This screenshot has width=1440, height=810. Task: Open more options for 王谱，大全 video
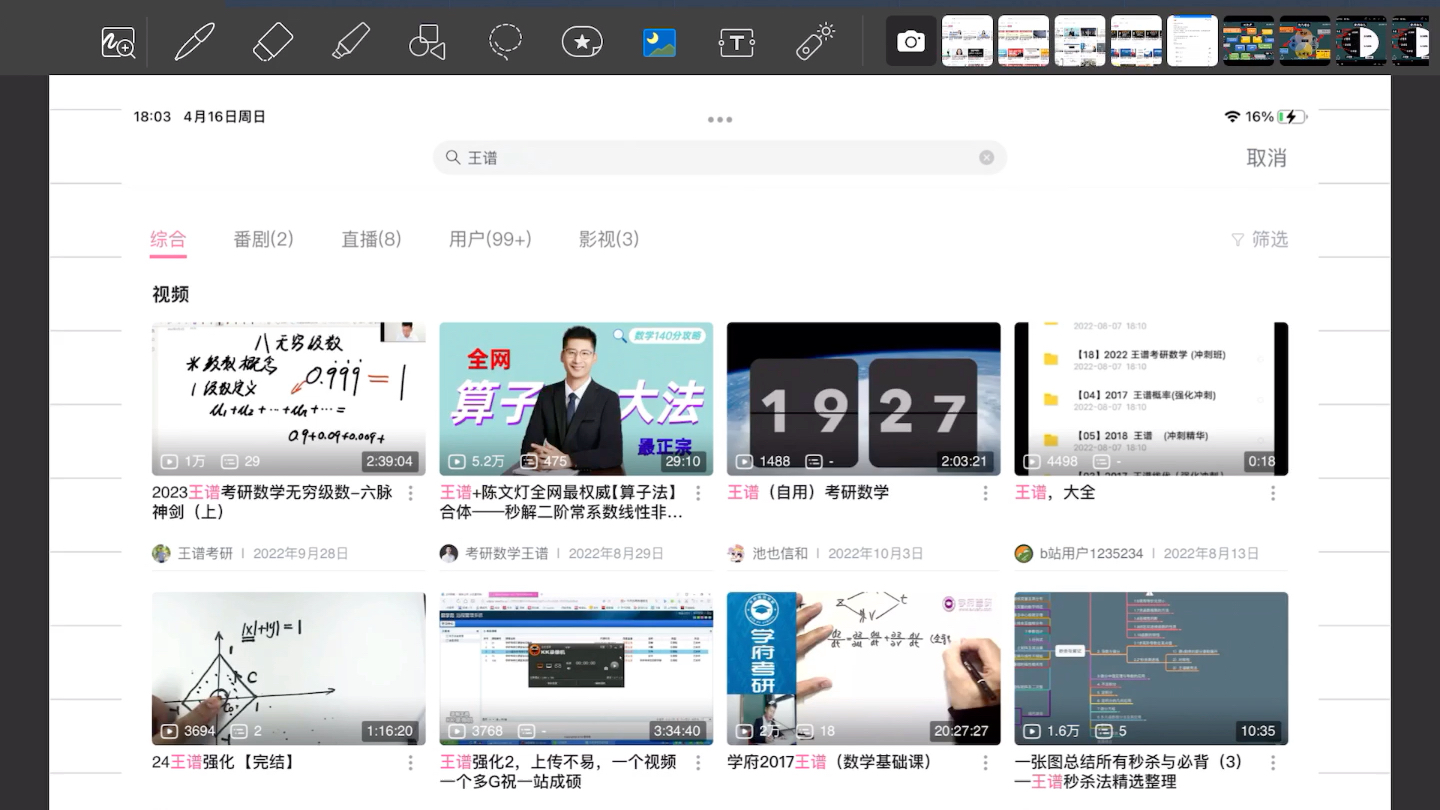1273,493
